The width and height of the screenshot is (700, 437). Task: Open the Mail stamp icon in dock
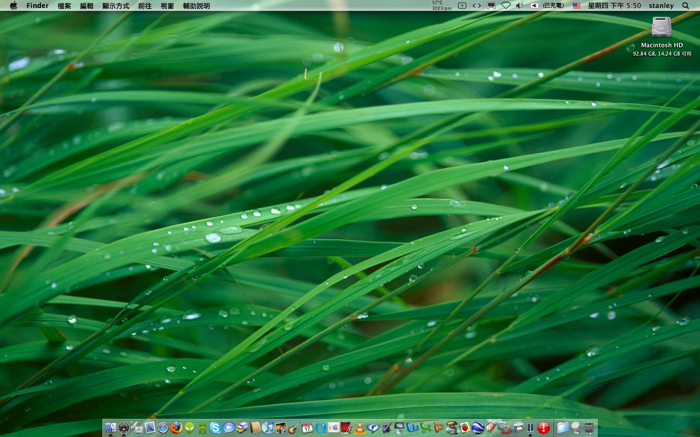[x=150, y=428]
